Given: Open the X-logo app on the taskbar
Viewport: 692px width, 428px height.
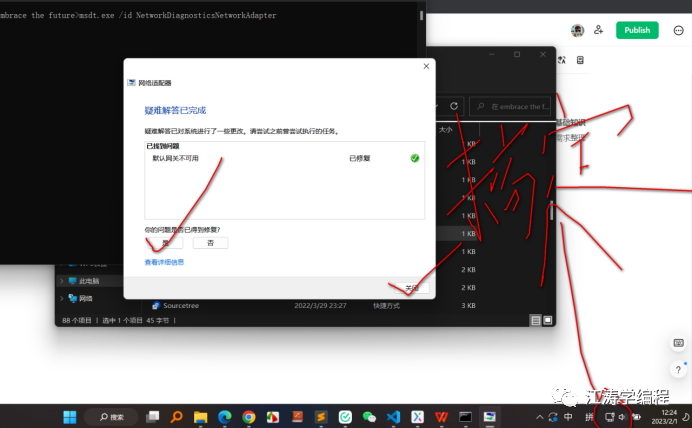Looking at the screenshot, I should (x=417, y=417).
